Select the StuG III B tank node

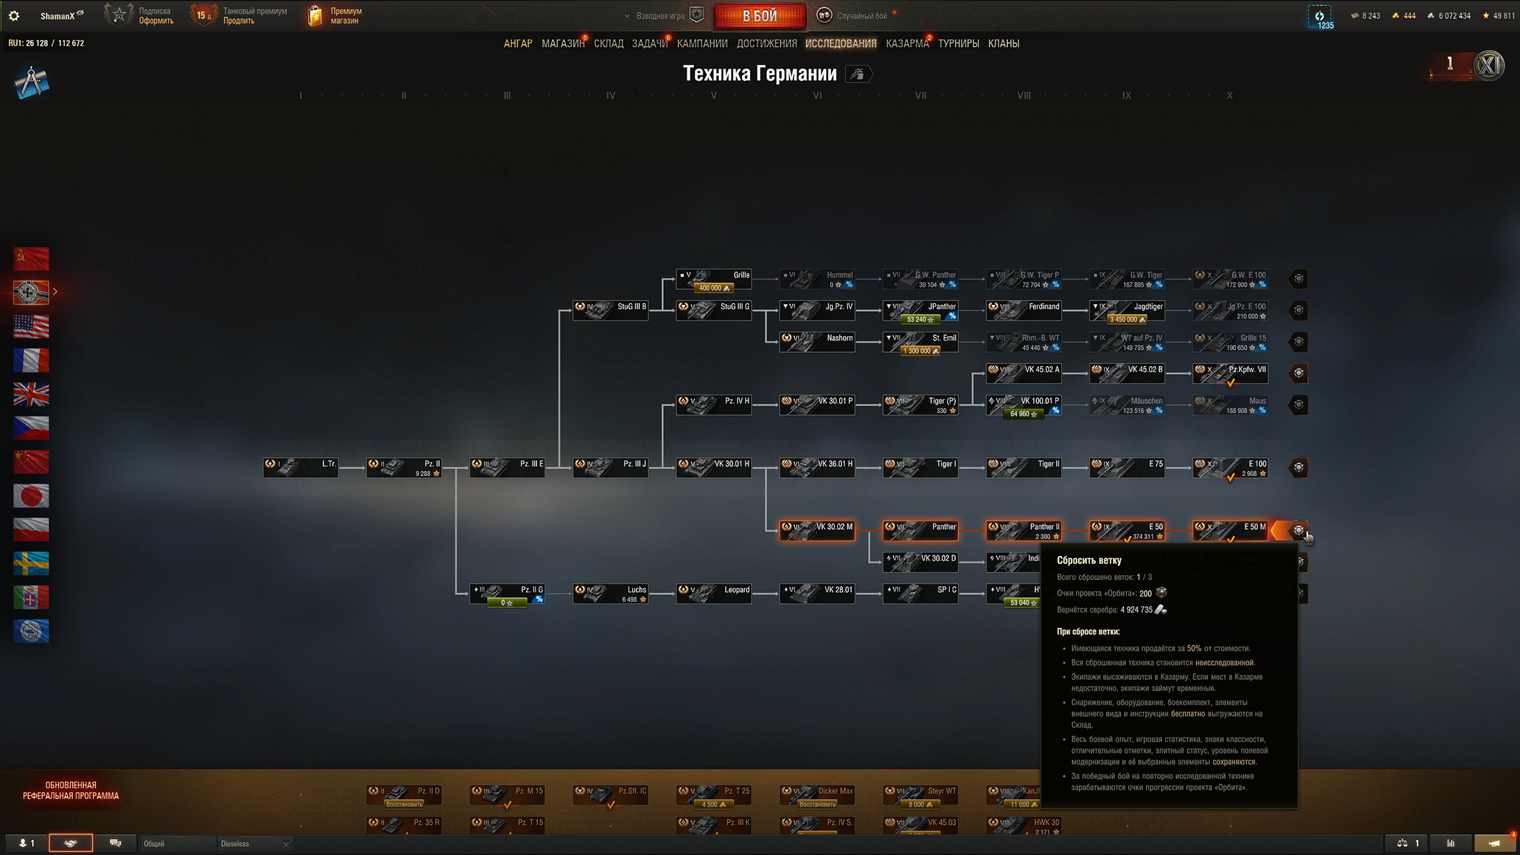point(610,310)
